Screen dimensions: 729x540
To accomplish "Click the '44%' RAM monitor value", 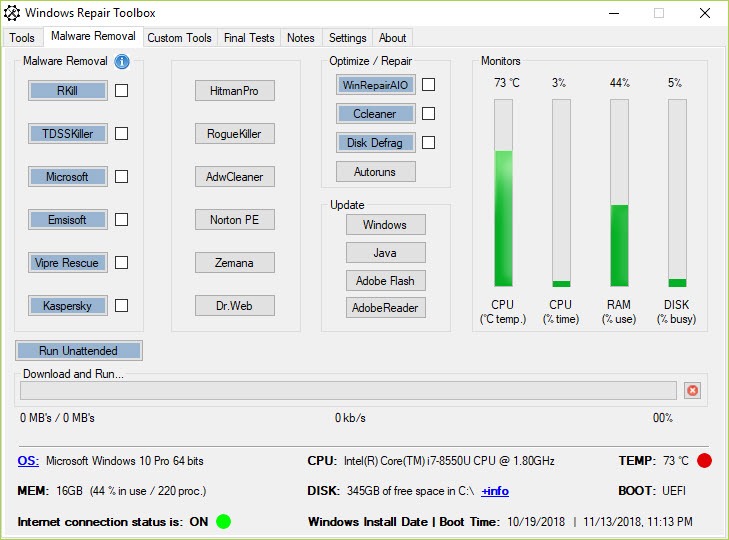I will 619,83.
